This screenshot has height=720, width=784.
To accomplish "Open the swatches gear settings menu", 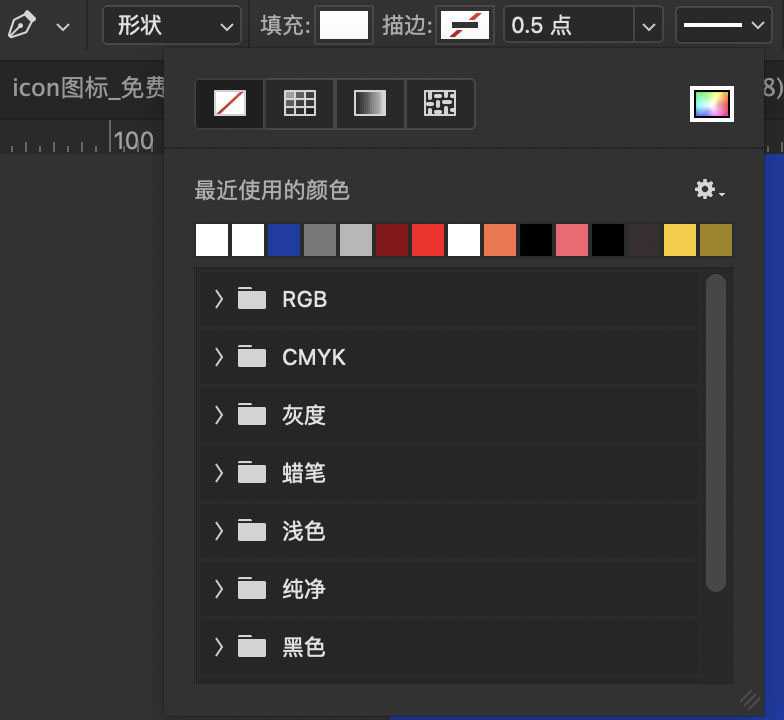I will click(709, 190).
